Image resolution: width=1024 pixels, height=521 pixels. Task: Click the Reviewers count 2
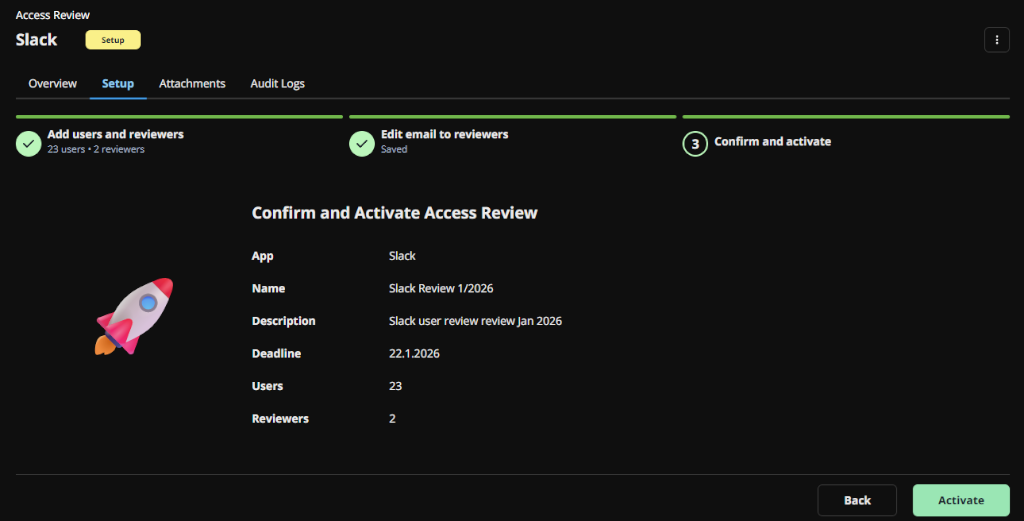(x=392, y=419)
